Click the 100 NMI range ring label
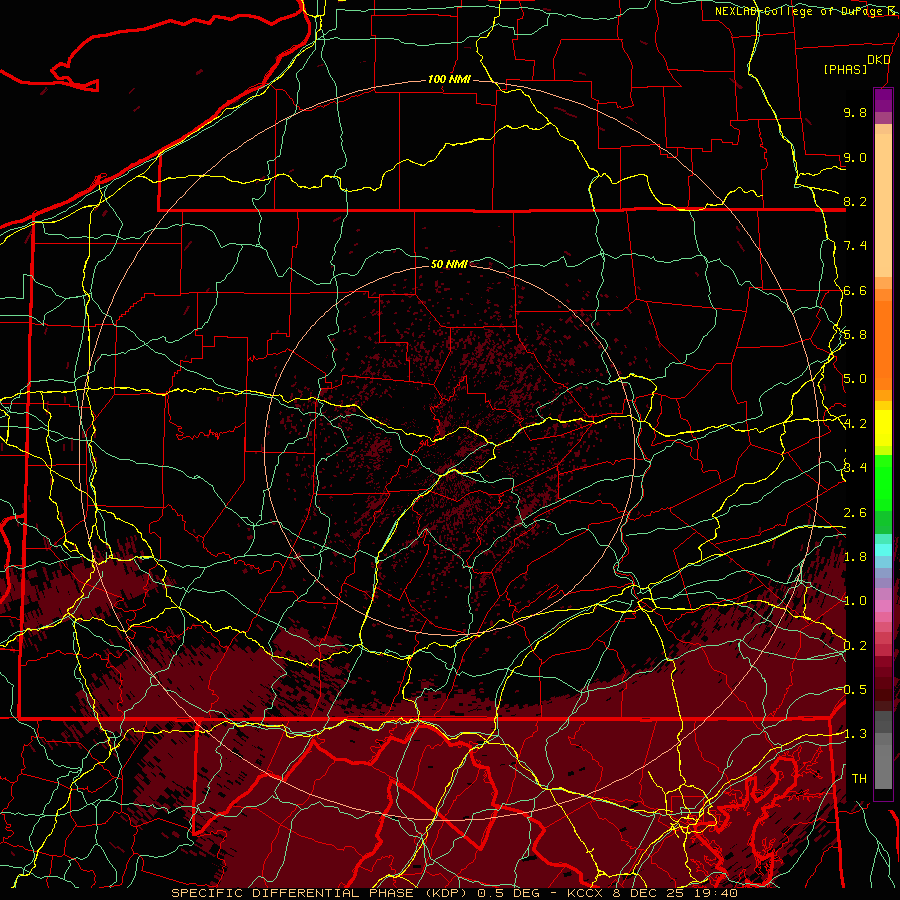 click(x=449, y=79)
